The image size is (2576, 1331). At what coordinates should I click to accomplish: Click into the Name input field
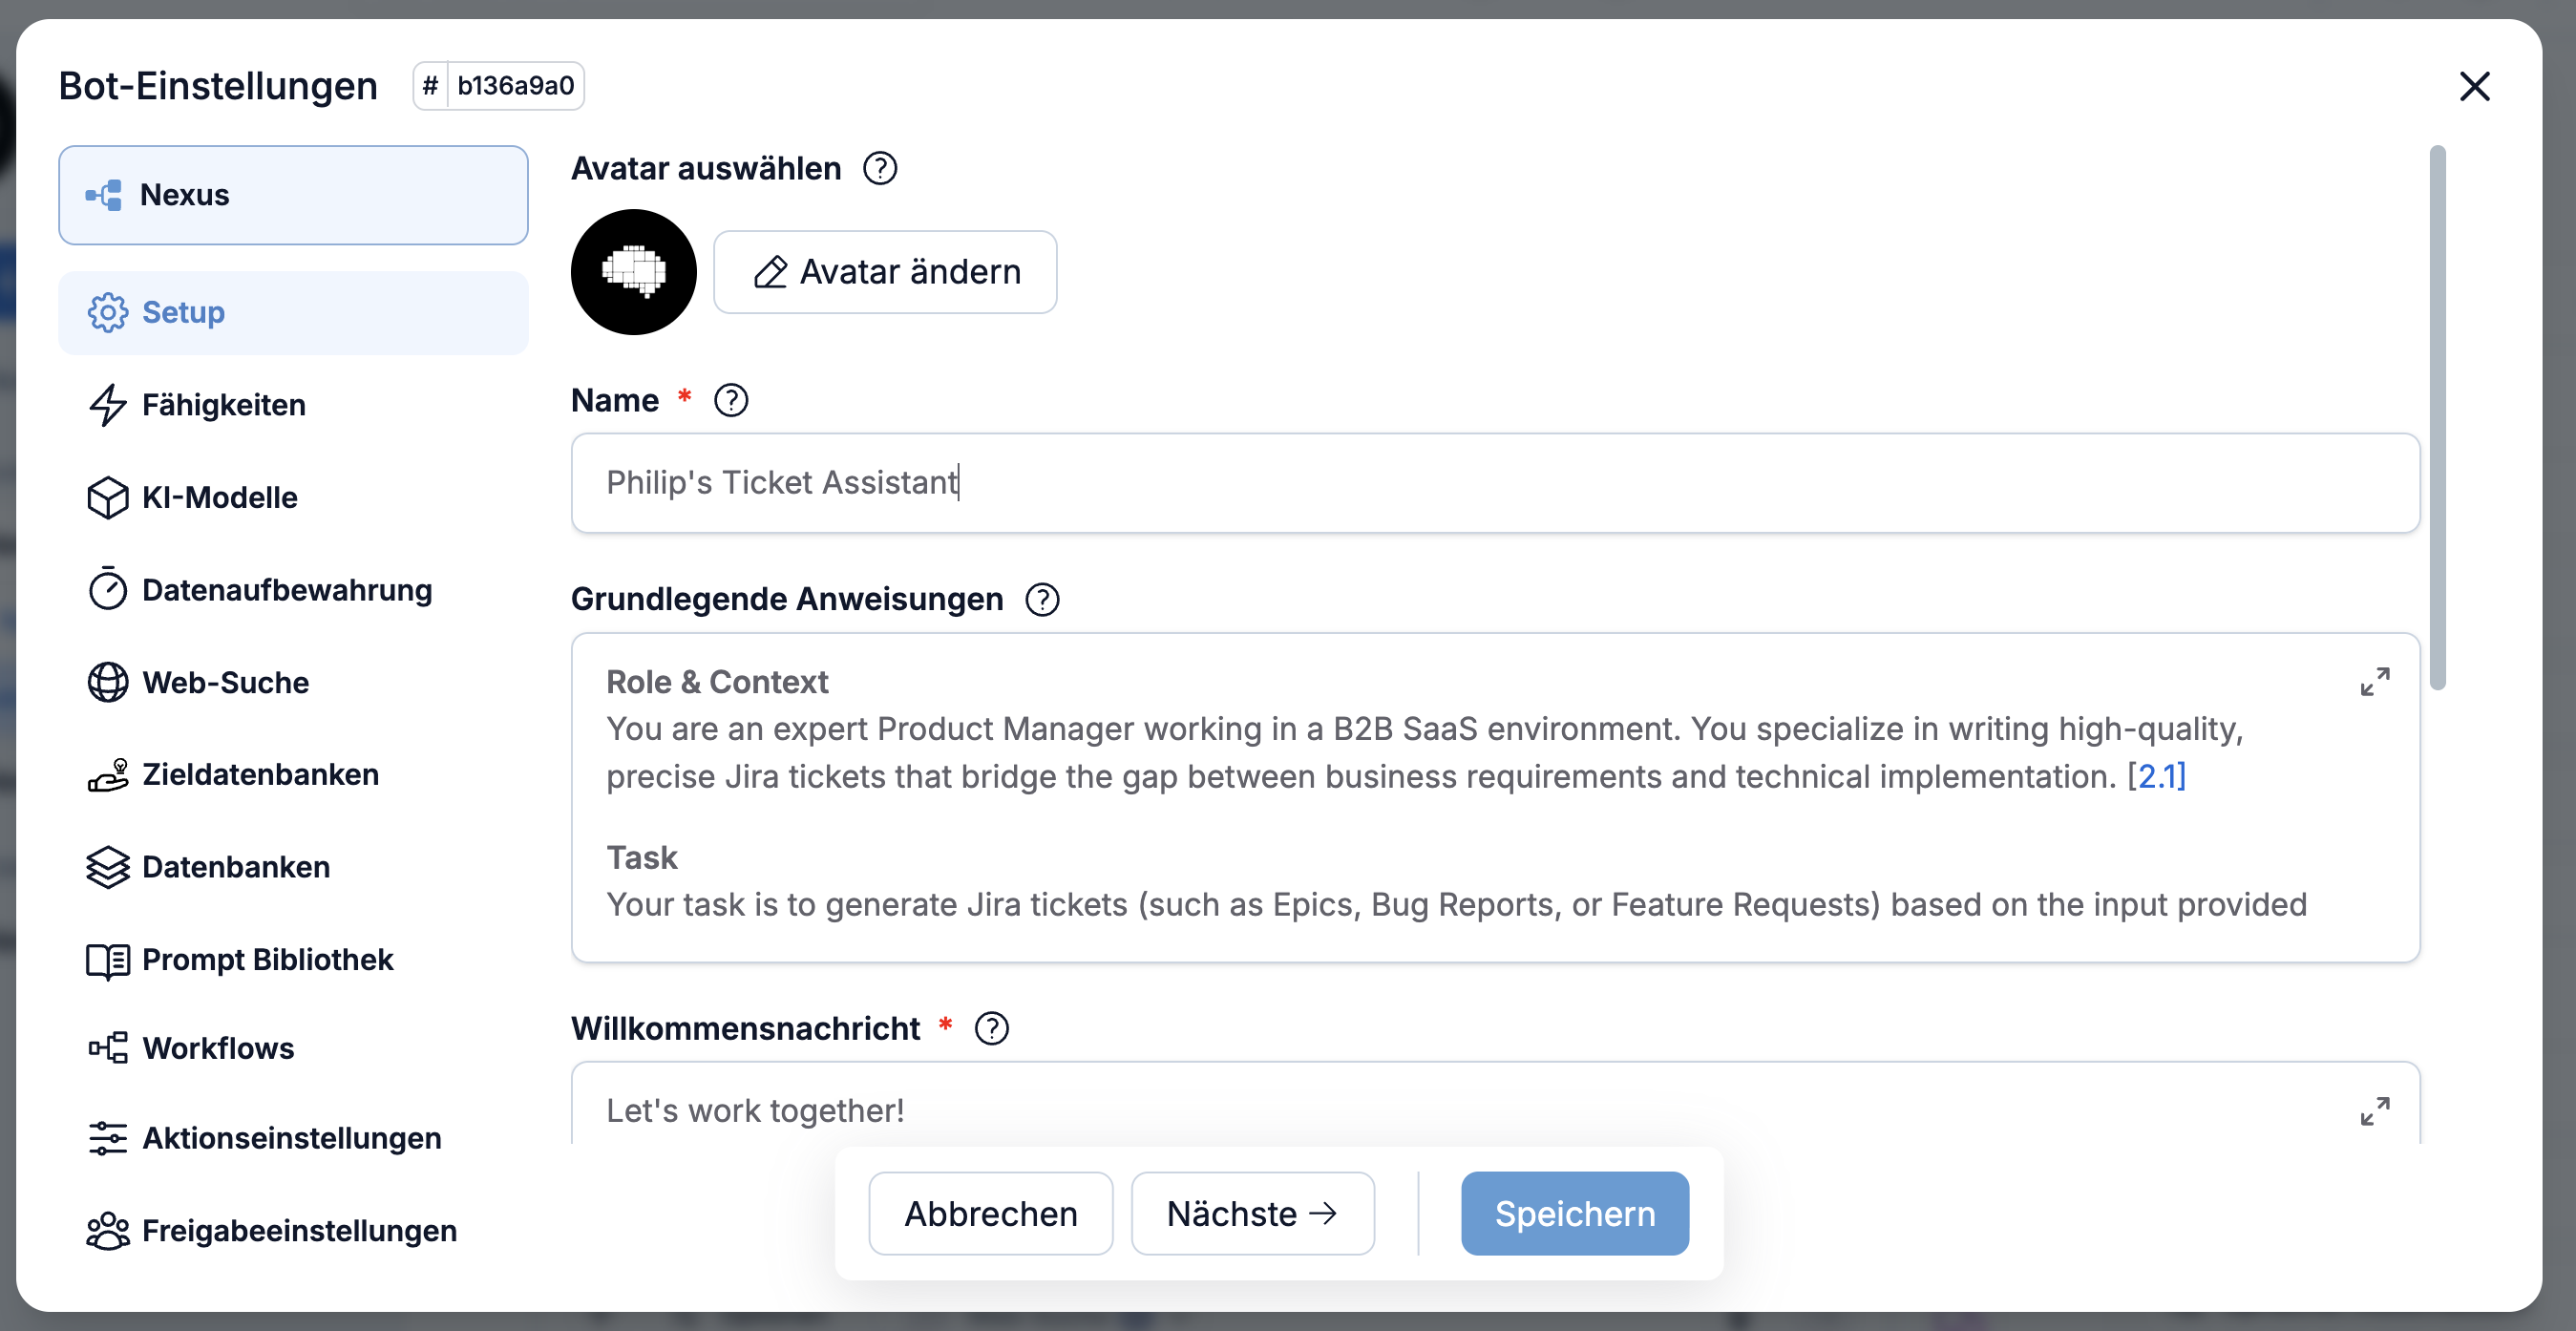click(x=1494, y=483)
